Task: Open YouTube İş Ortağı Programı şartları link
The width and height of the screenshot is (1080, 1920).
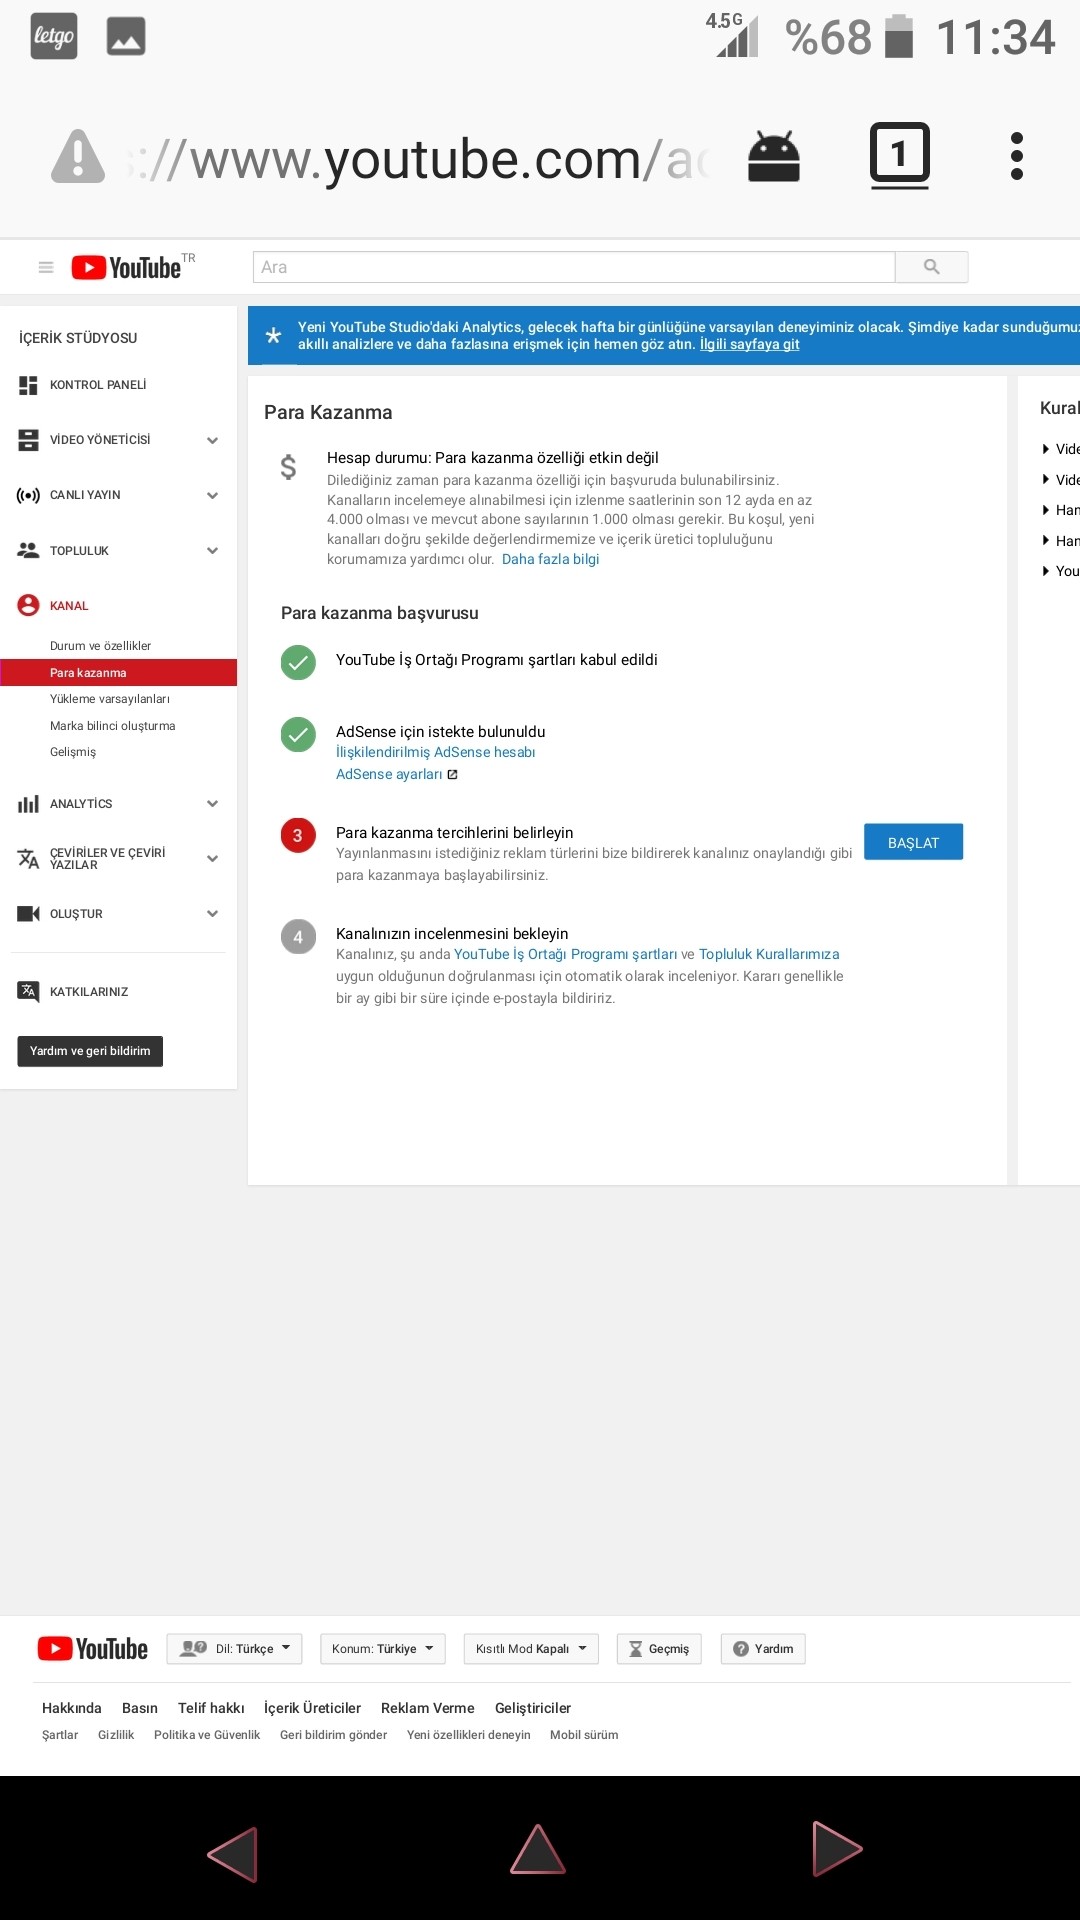Action: (565, 954)
